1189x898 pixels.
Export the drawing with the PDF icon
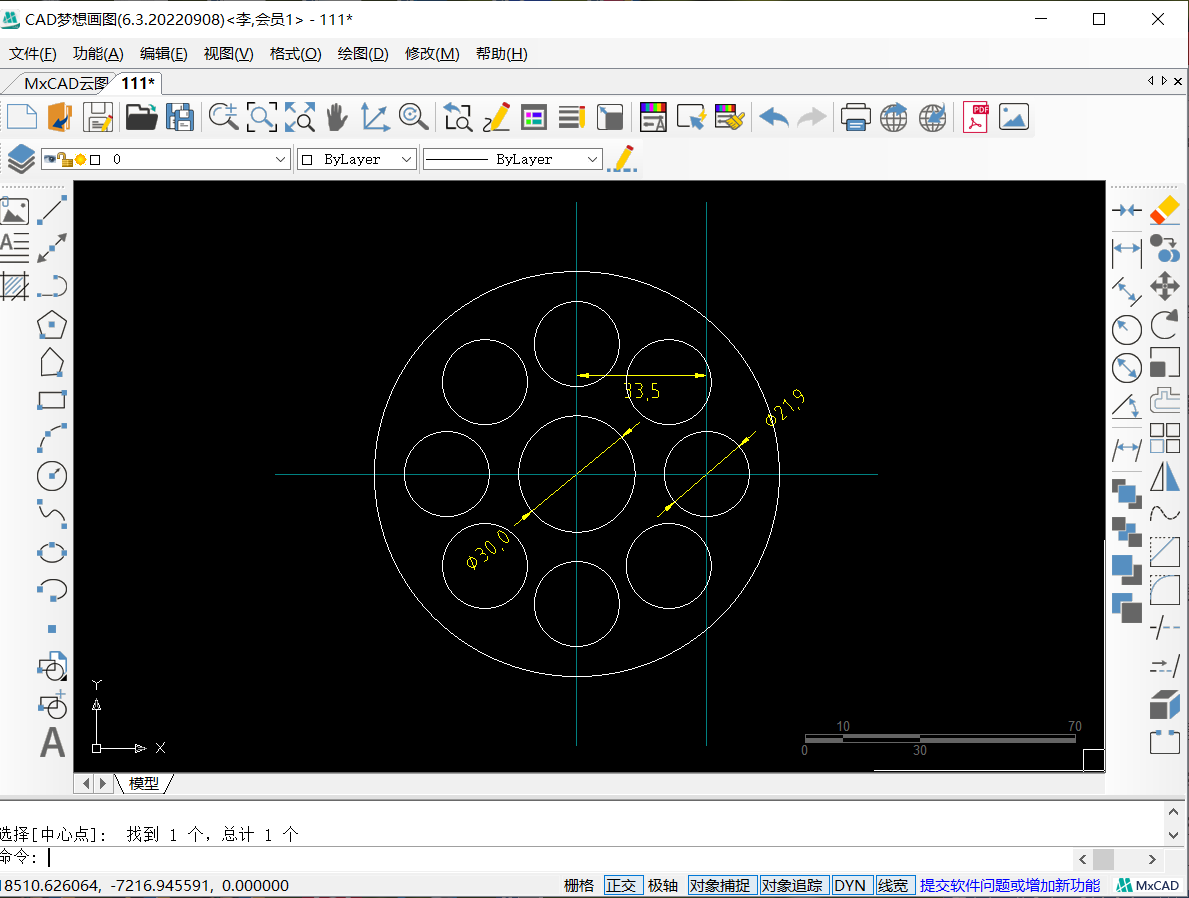click(975, 118)
